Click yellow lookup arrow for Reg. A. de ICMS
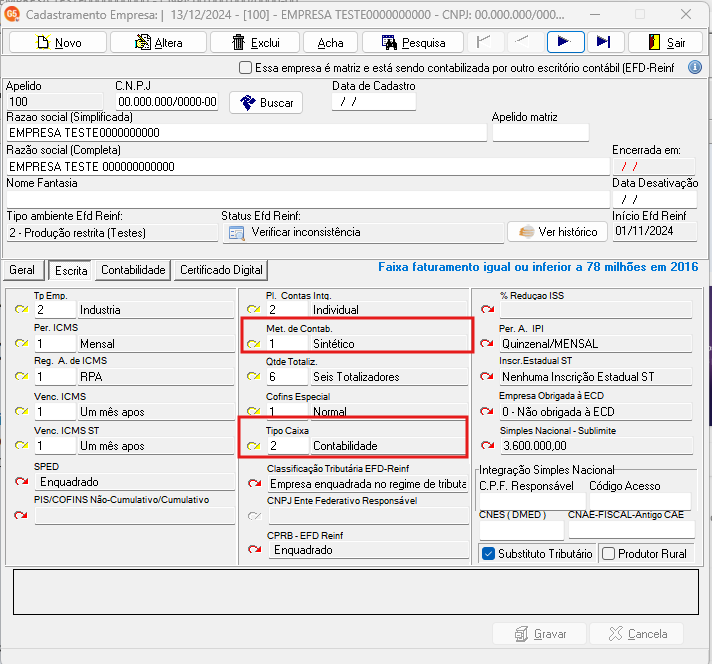This screenshot has width=712, height=664. coord(21,376)
